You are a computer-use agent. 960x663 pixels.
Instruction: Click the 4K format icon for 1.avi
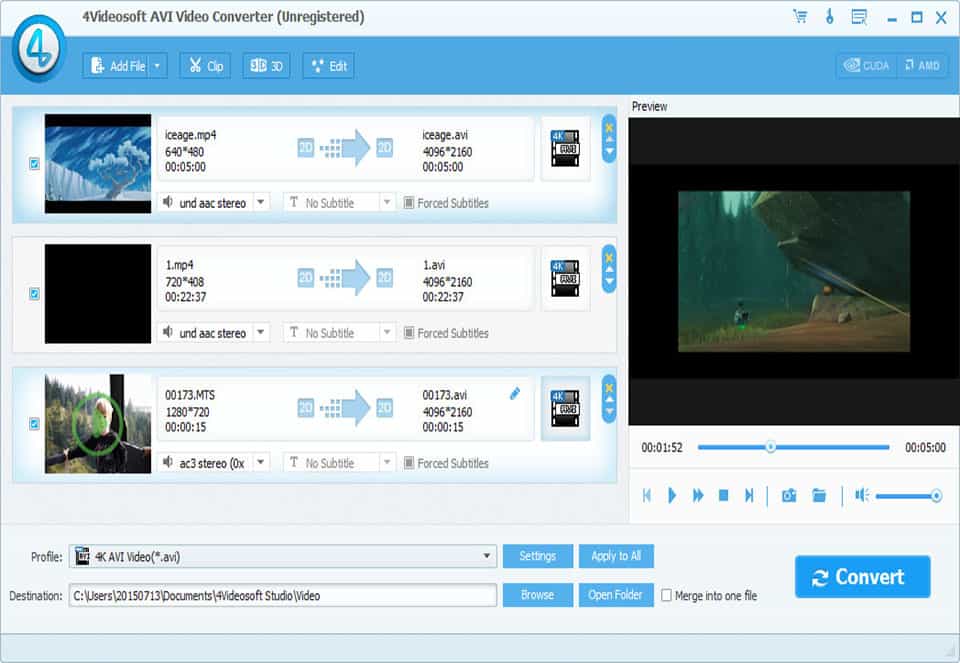click(565, 279)
